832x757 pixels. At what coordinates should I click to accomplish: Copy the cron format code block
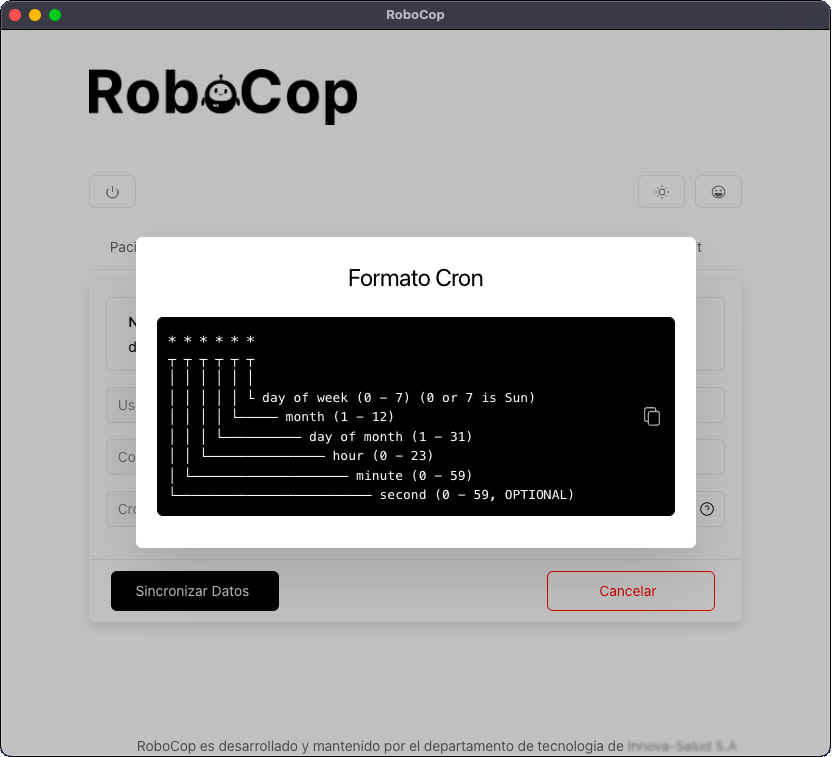[x=652, y=416]
